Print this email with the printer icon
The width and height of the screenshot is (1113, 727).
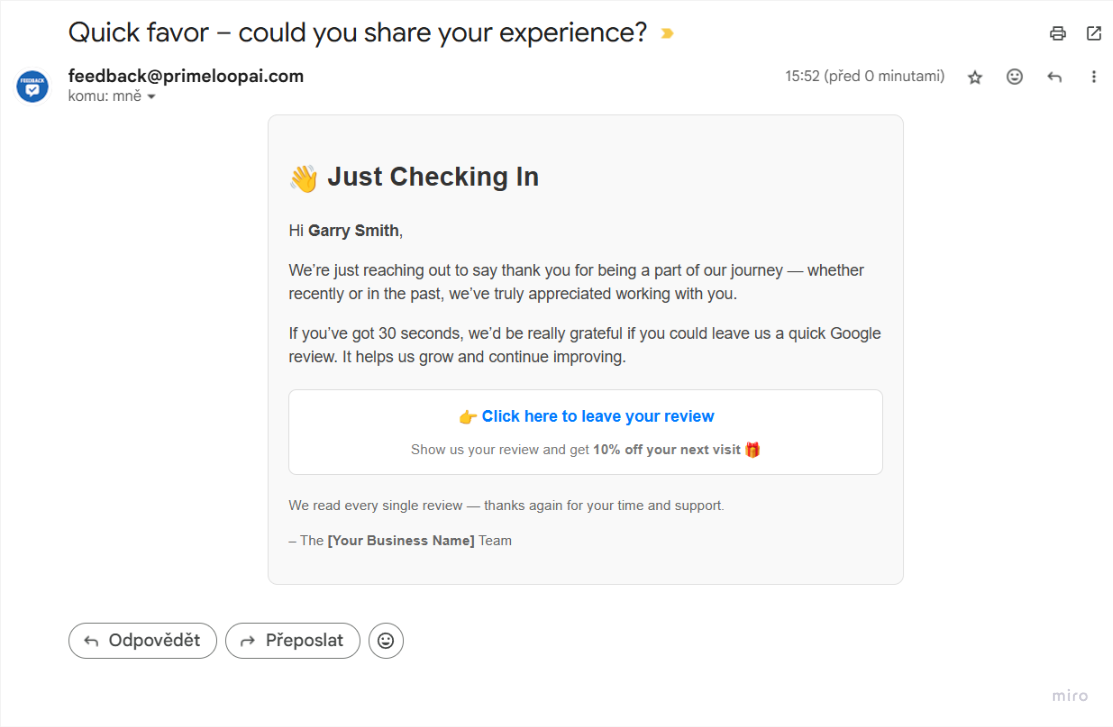click(x=1058, y=33)
